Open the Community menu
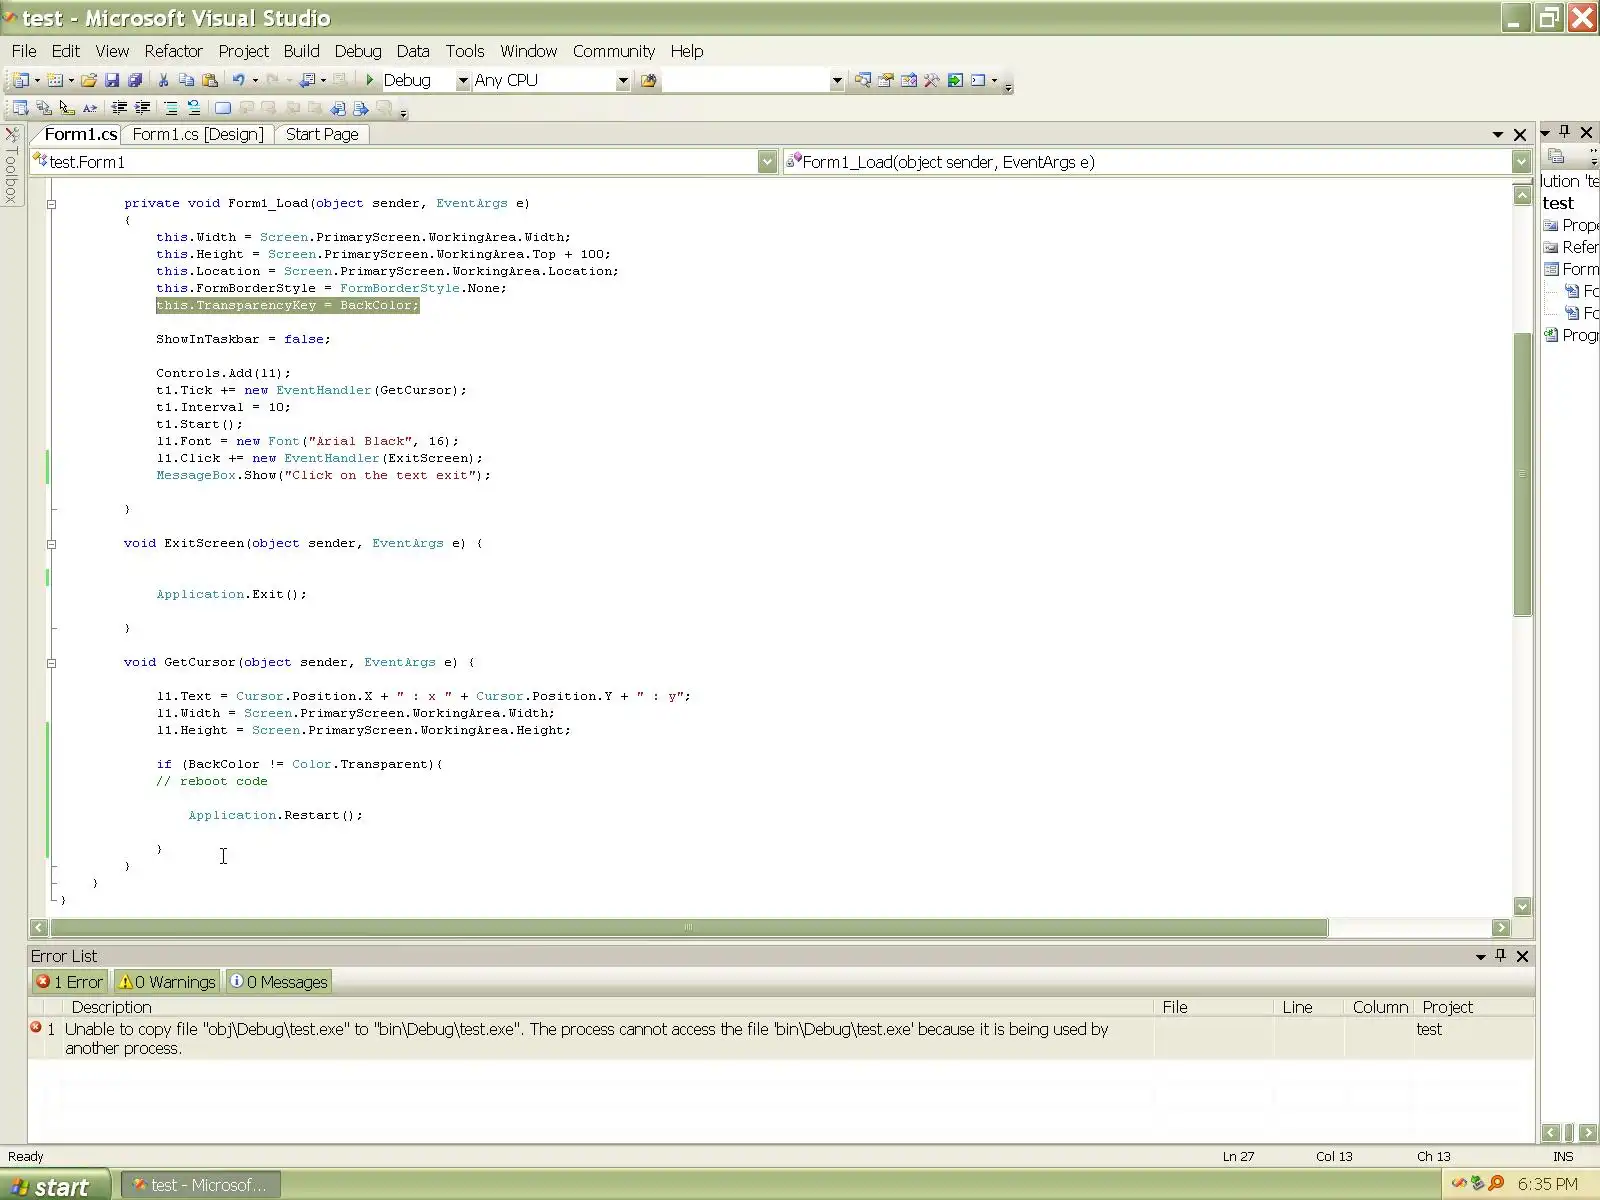This screenshot has height=1200, width=1600. tap(614, 51)
